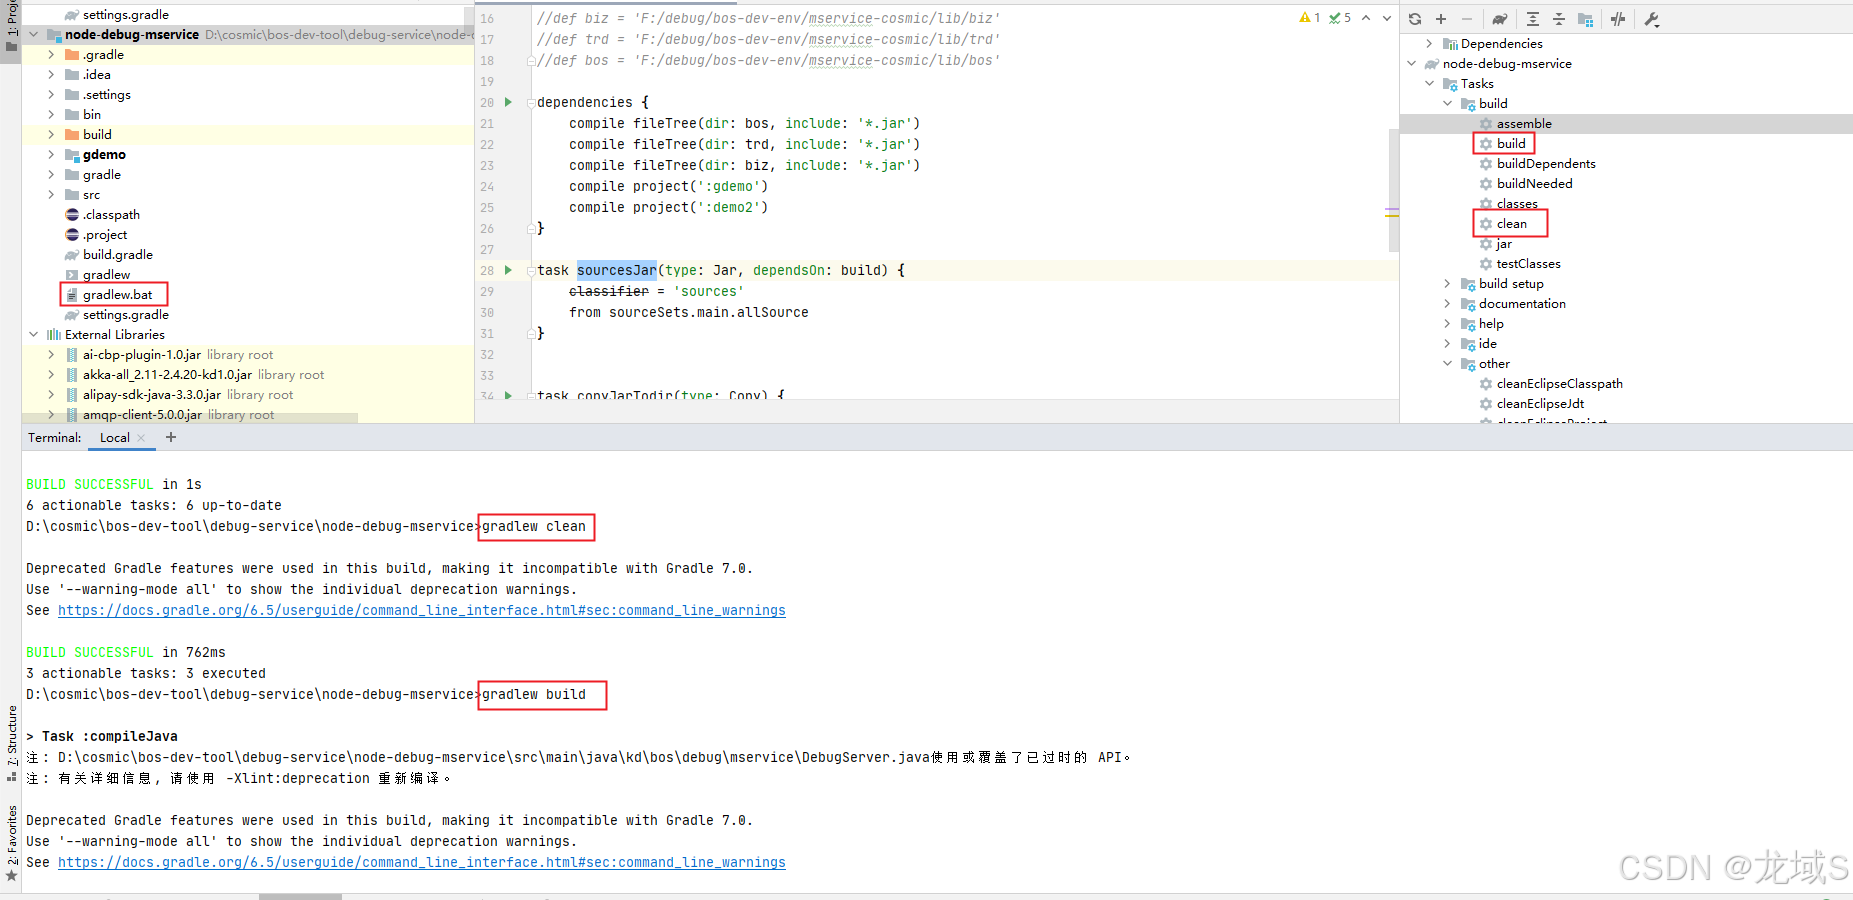Open a new terminal with plus button

click(170, 437)
